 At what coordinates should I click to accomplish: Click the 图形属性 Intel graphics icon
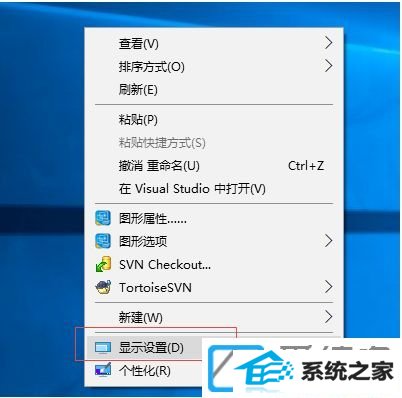pyautogui.click(x=103, y=218)
